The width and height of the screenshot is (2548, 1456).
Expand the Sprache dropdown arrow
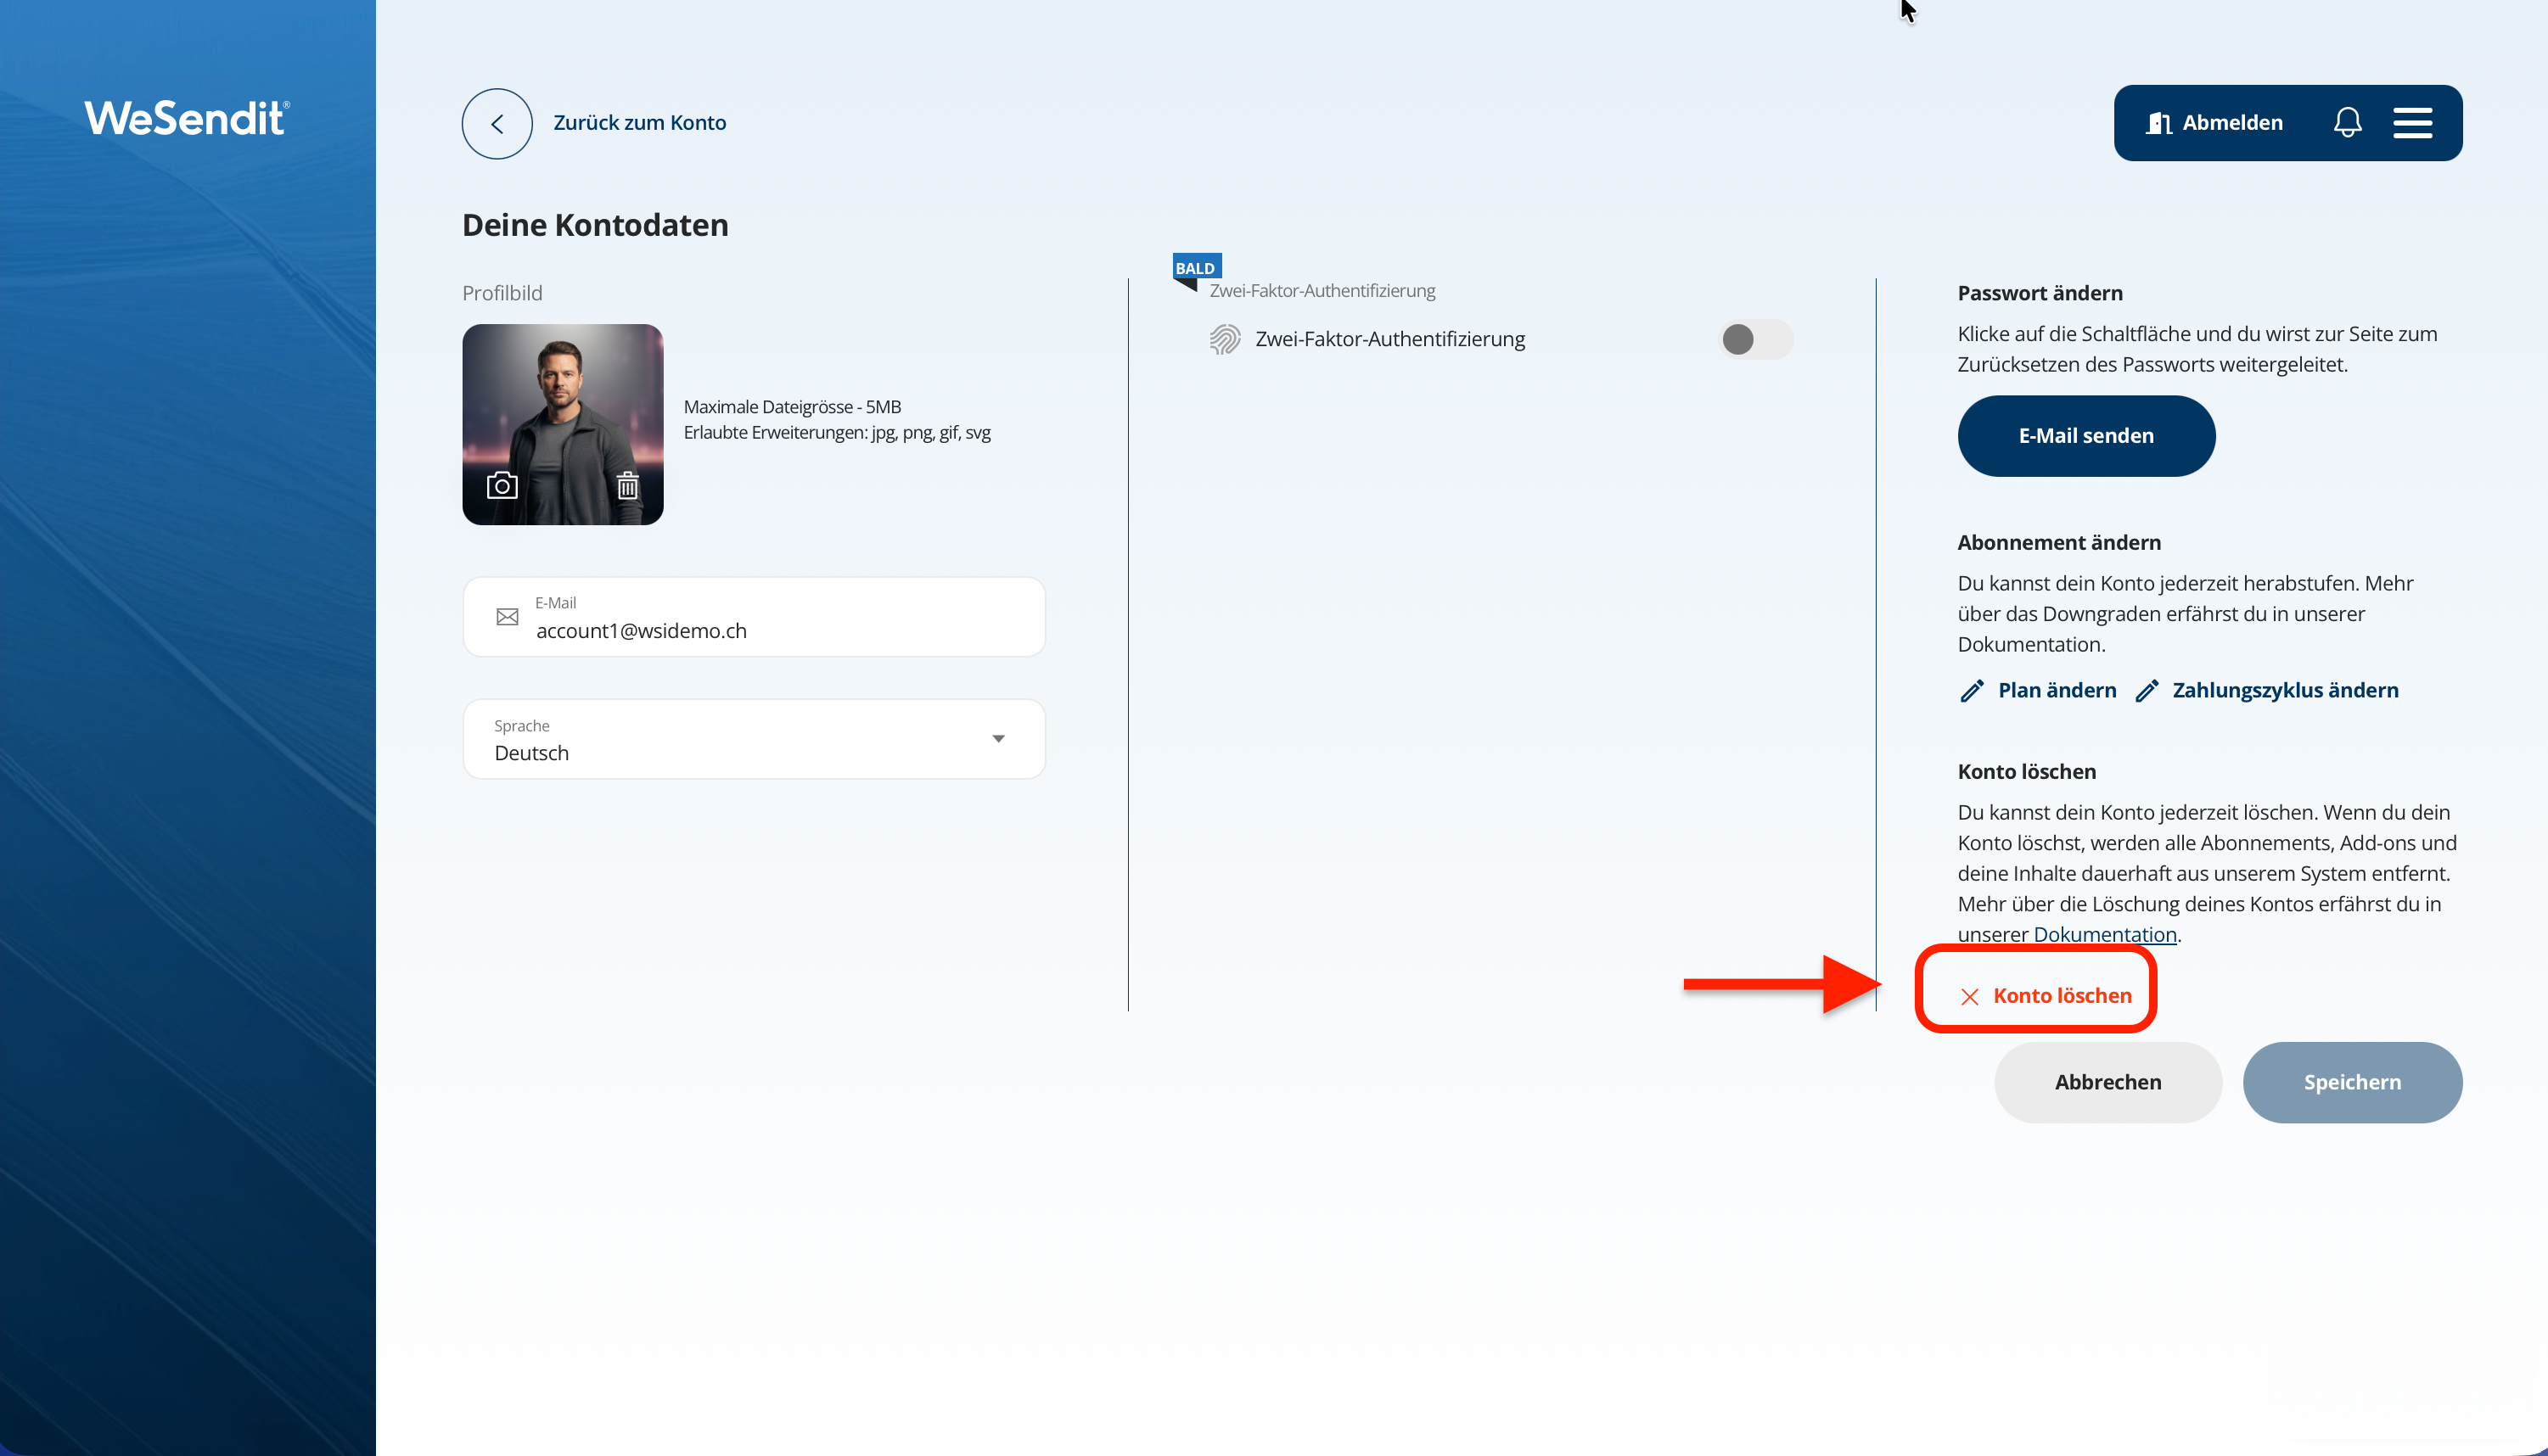pos(997,739)
